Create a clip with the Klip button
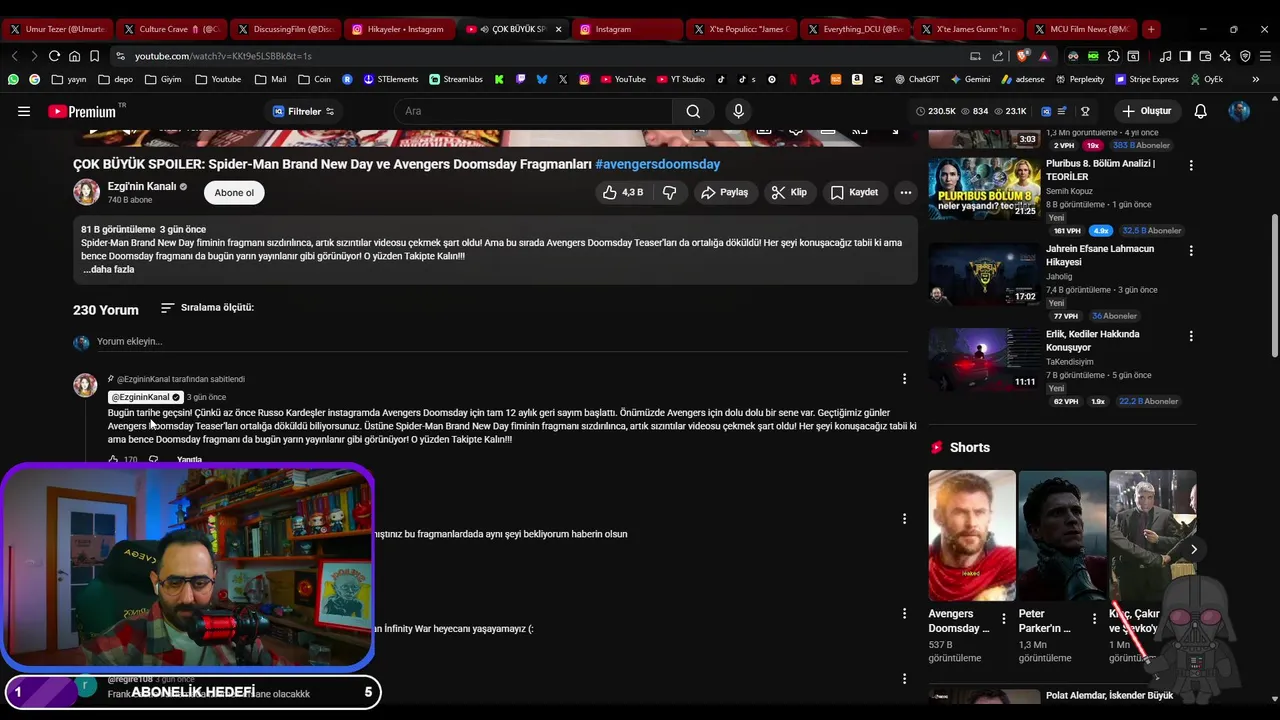 click(789, 192)
